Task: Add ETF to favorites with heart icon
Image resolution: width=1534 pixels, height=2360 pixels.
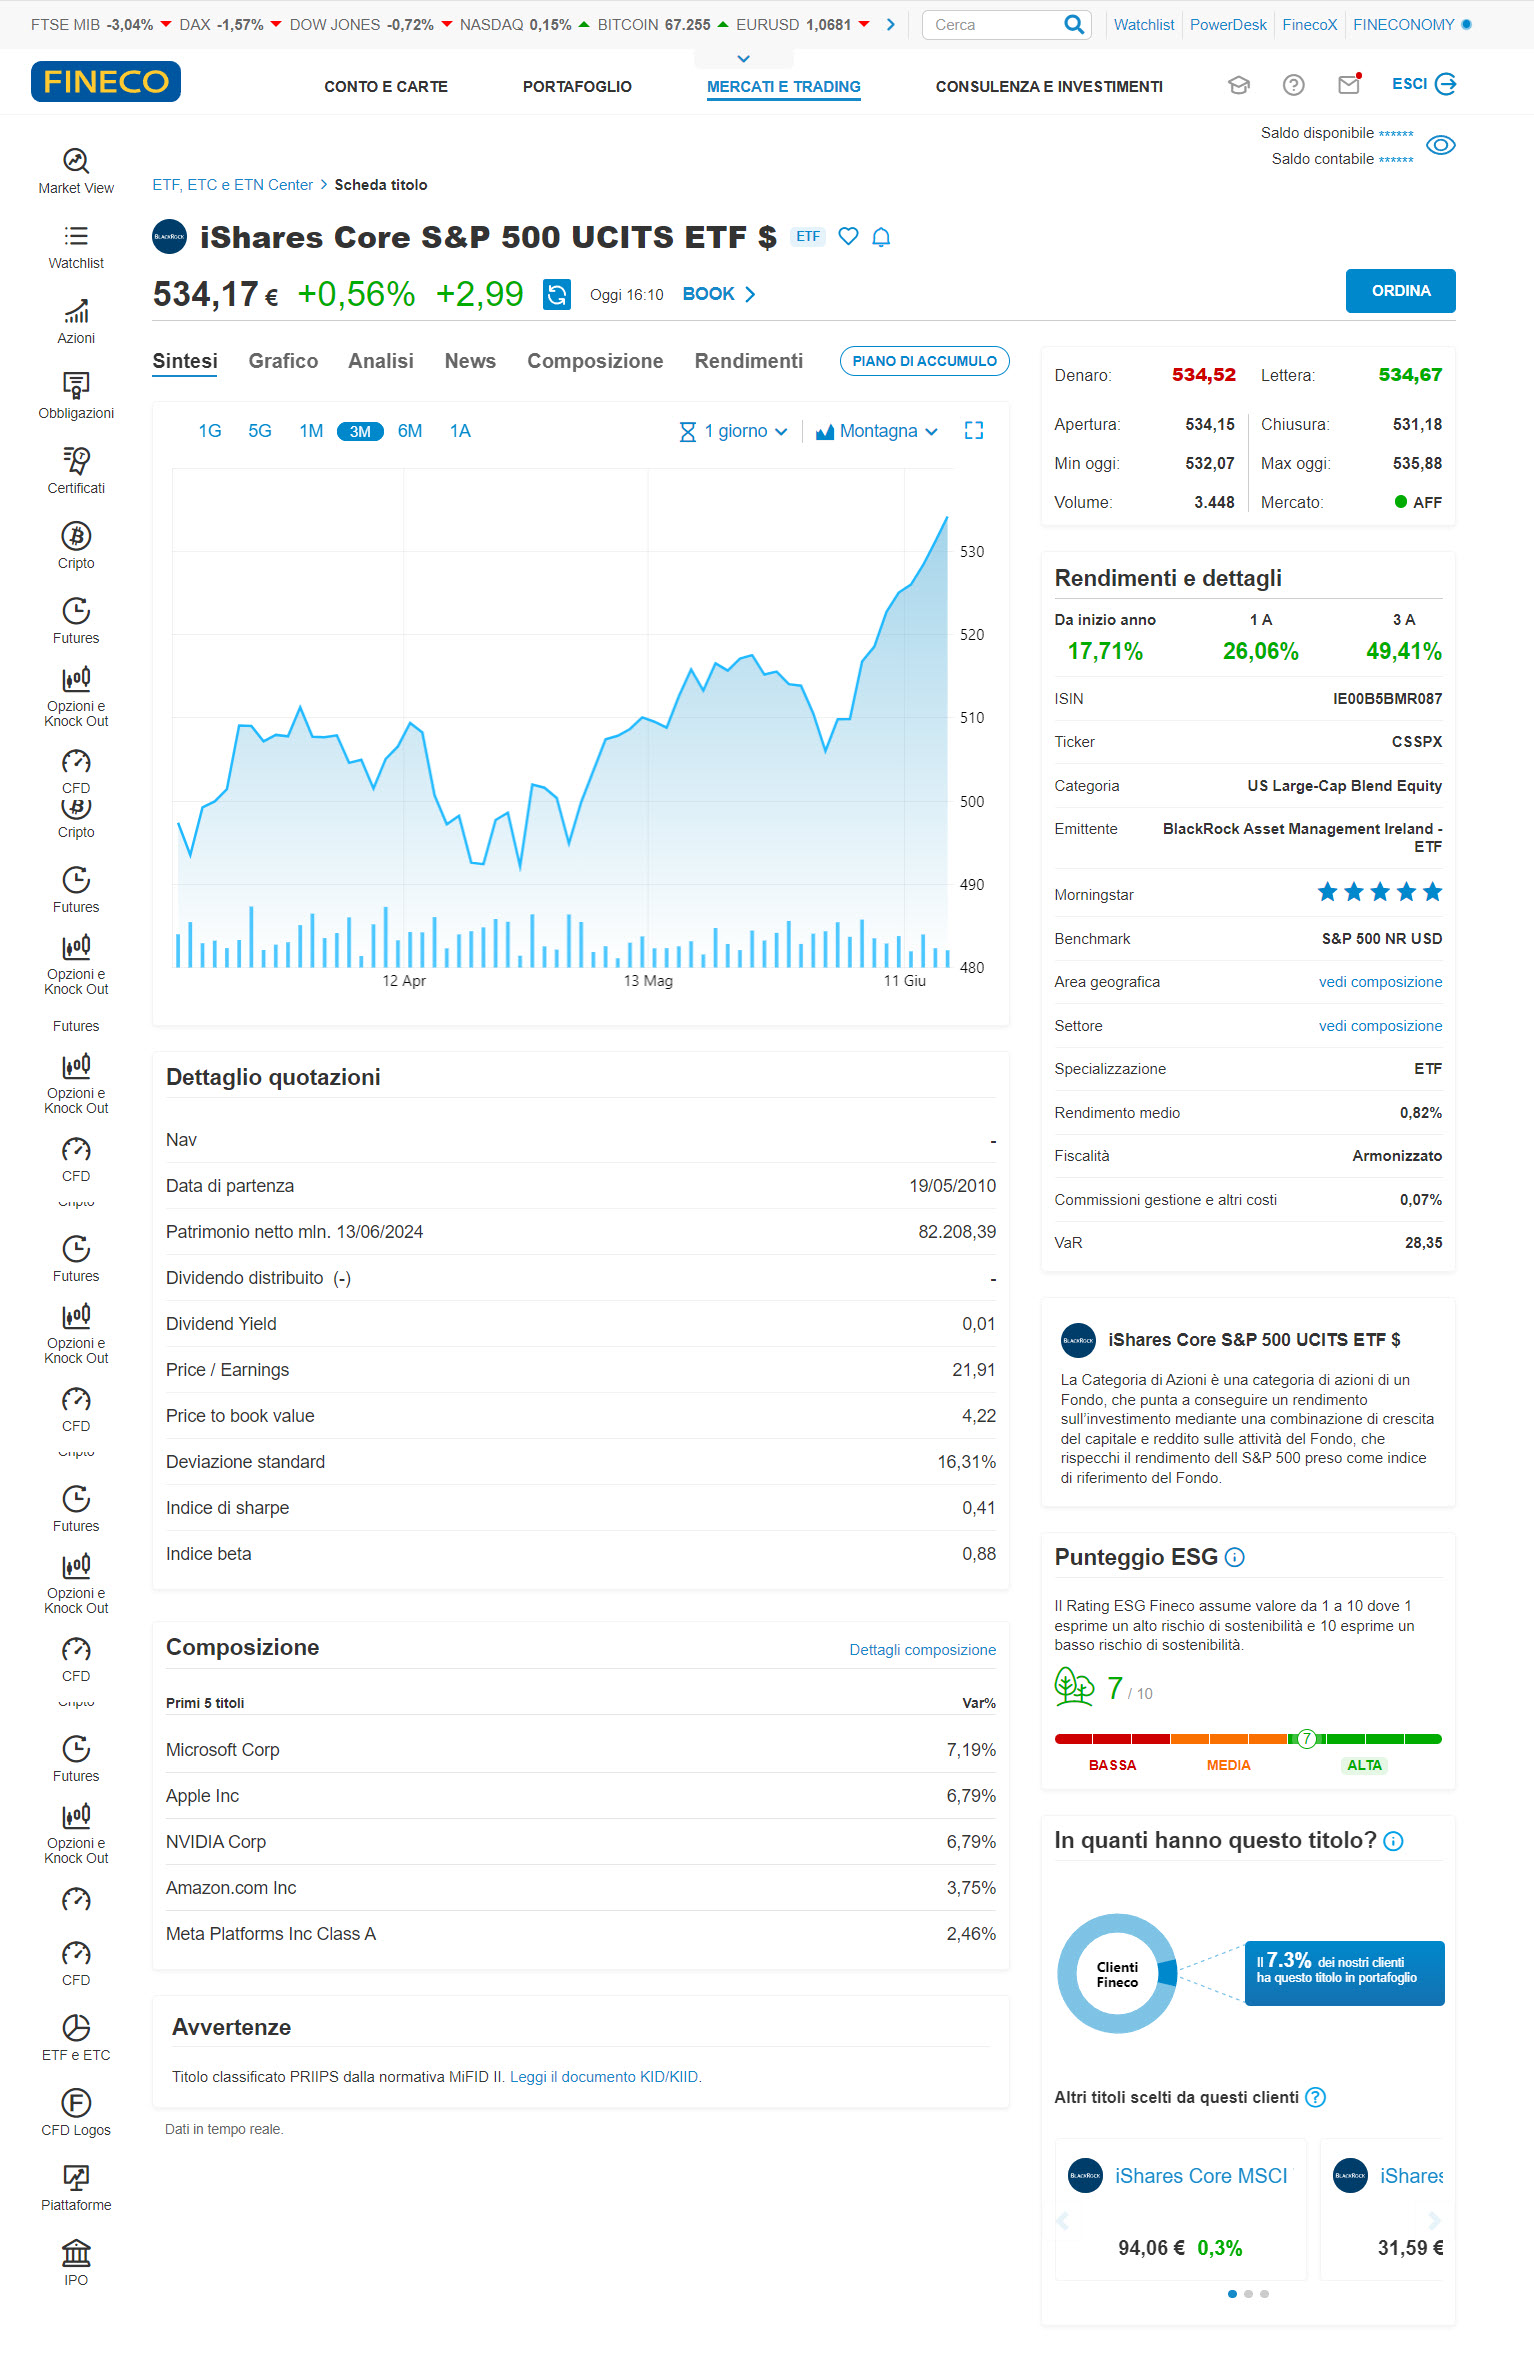Action: [848, 236]
